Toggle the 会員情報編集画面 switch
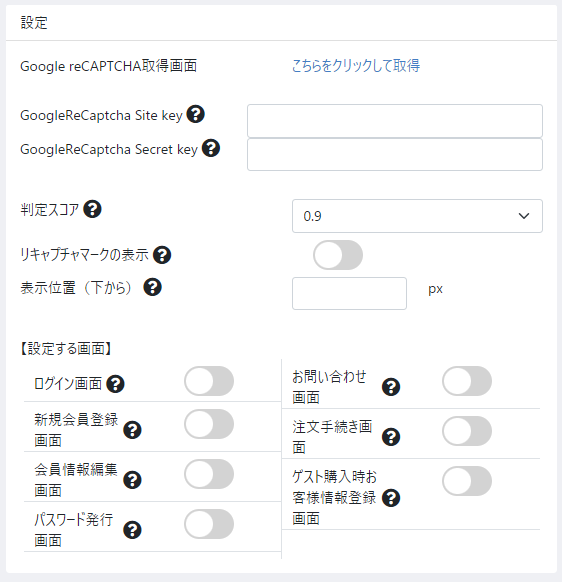This screenshot has height=582, width=562. (x=209, y=474)
